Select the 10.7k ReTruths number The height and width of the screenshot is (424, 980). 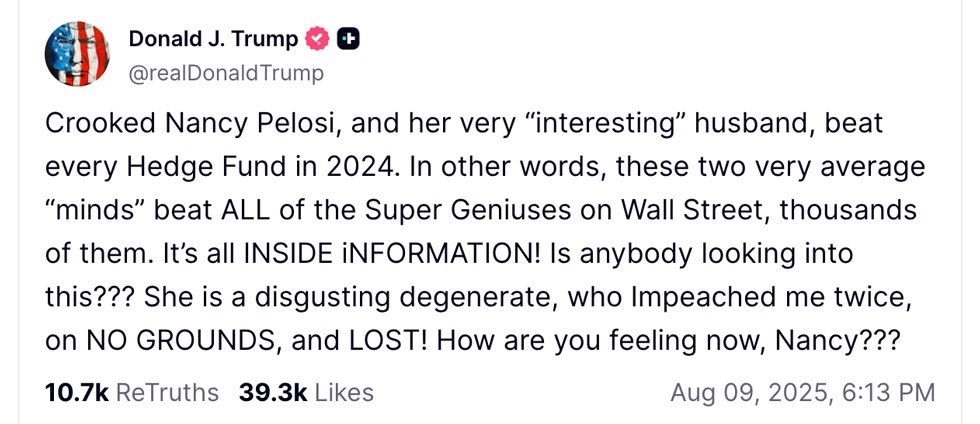click(77, 393)
